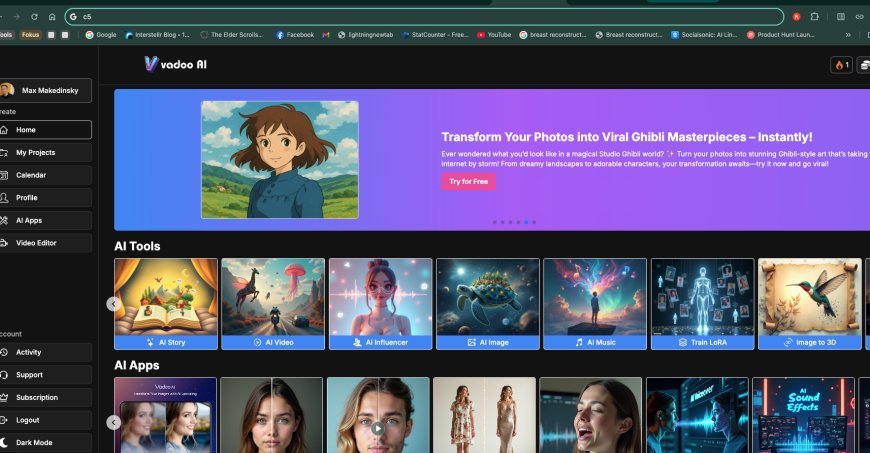Open the AI Video tool card
Screen dimensions: 870x453
pyautogui.click(x=273, y=304)
